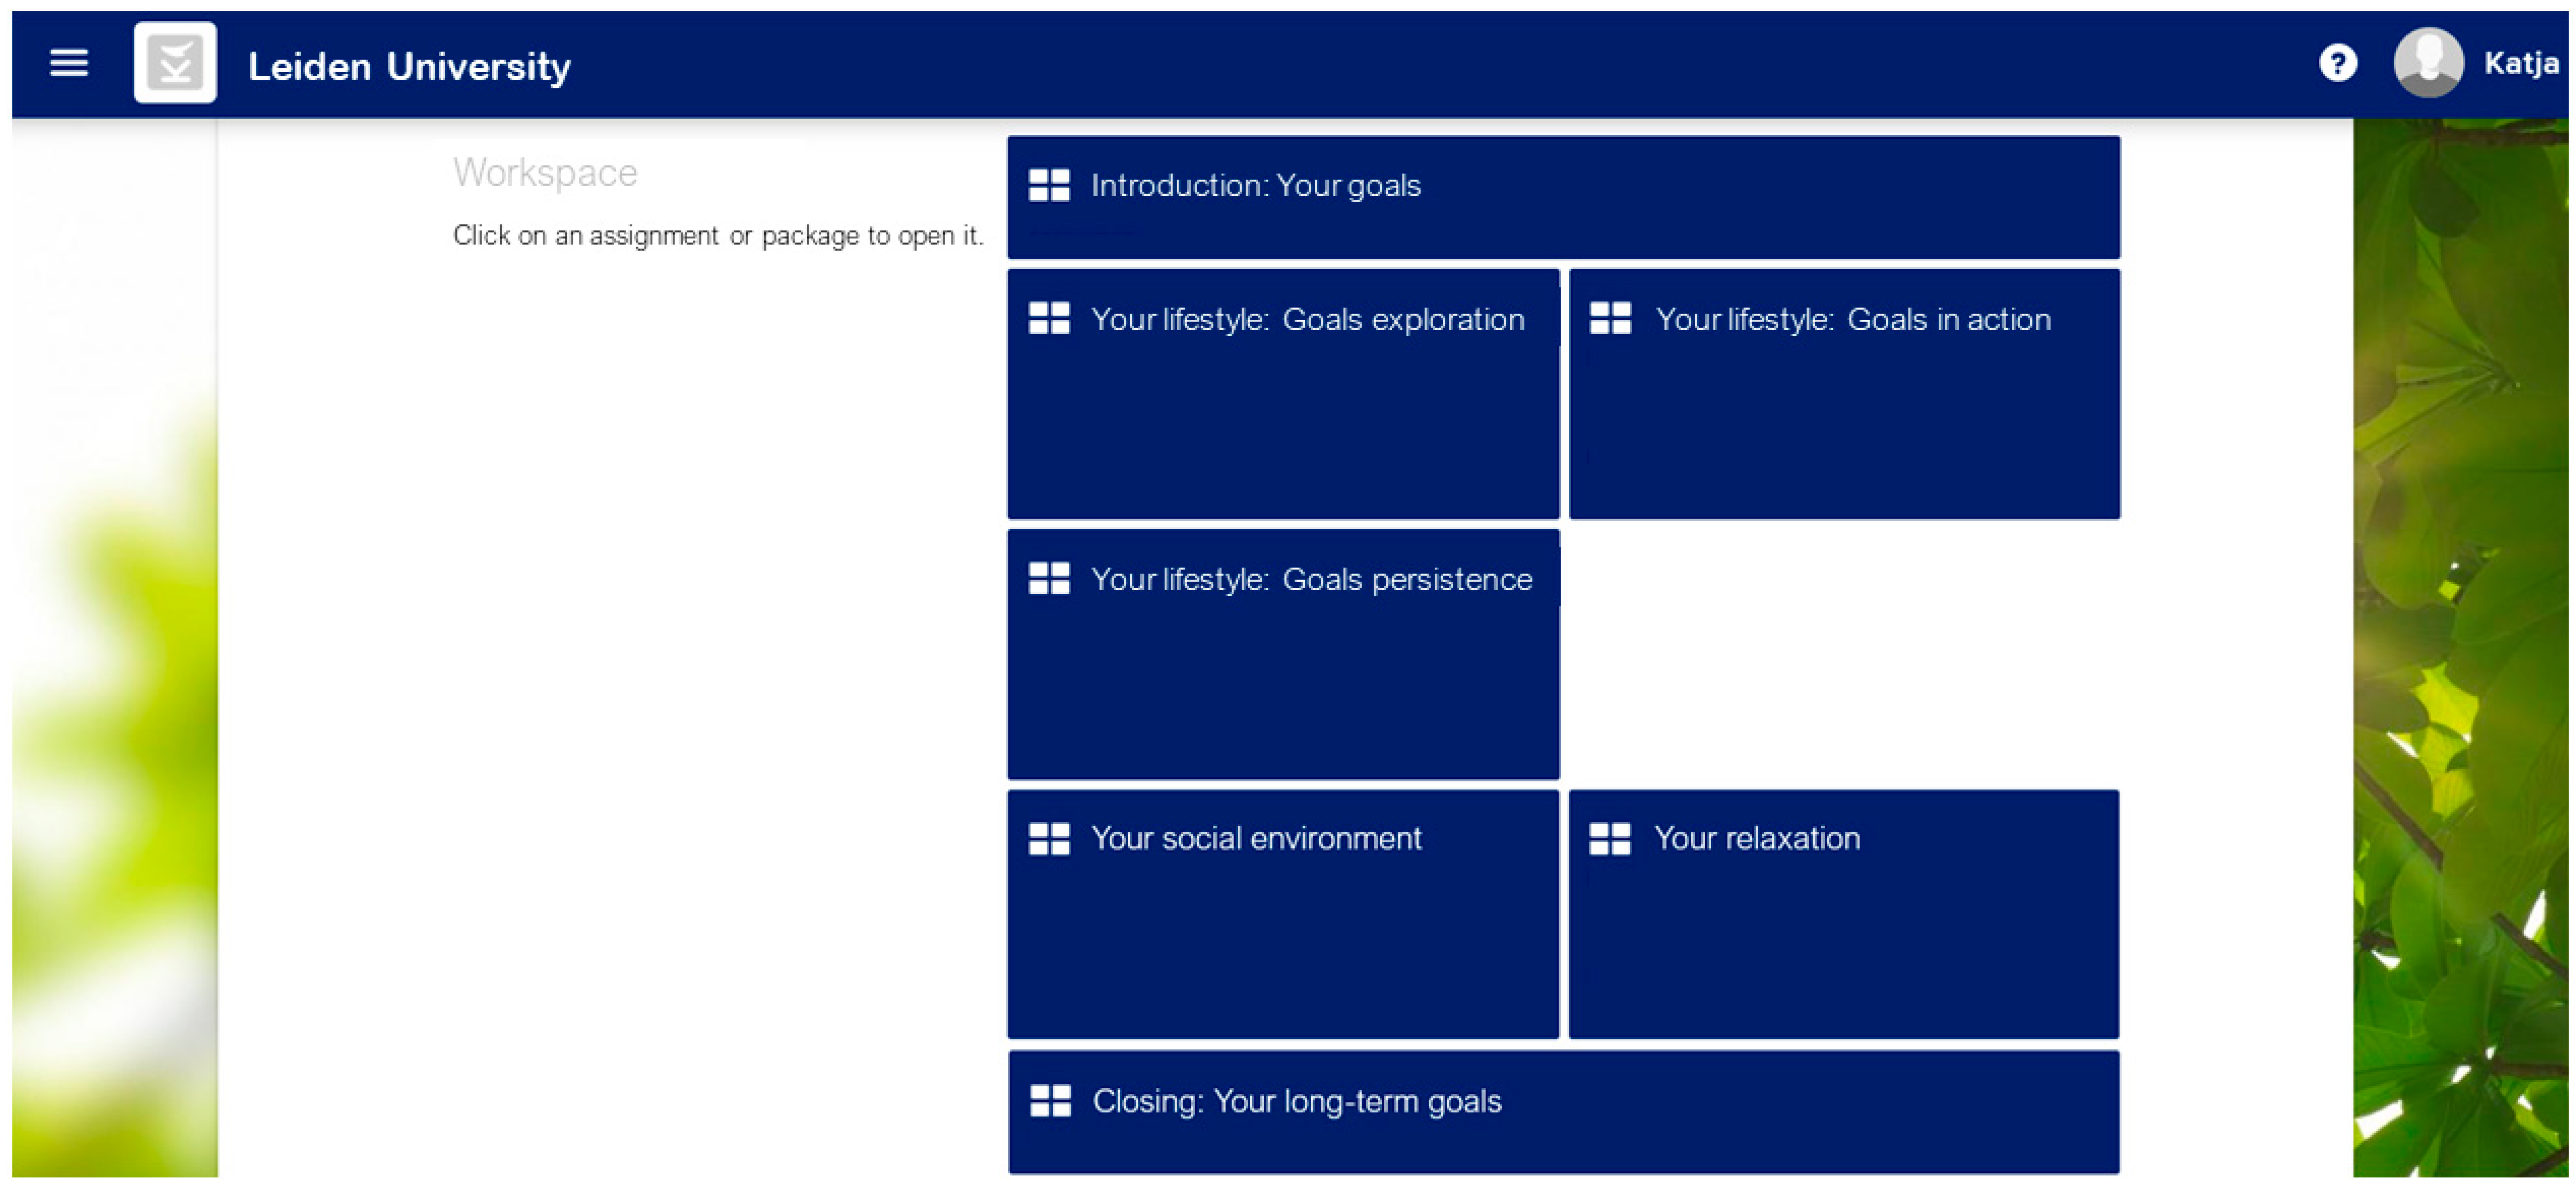This screenshot has width=2576, height=1189.
Task: Click grid icon beside Your relaxation
Action: pos(1610,839)
